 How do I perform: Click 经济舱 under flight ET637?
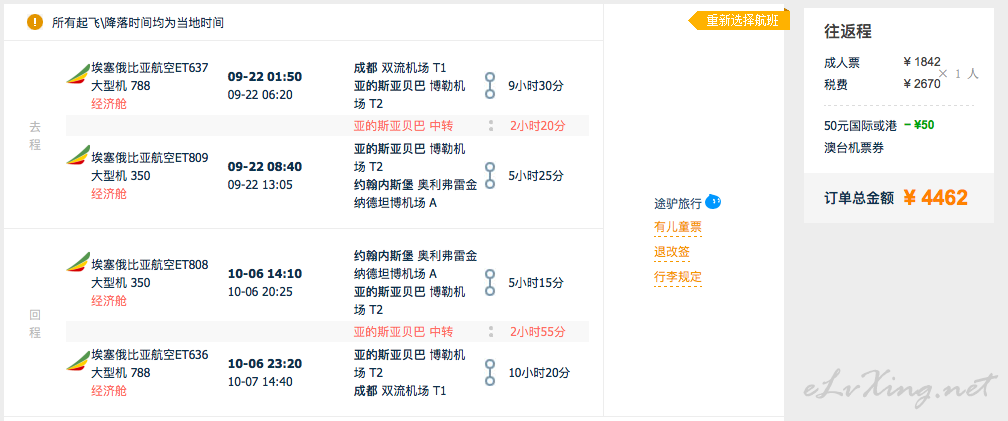109,104
